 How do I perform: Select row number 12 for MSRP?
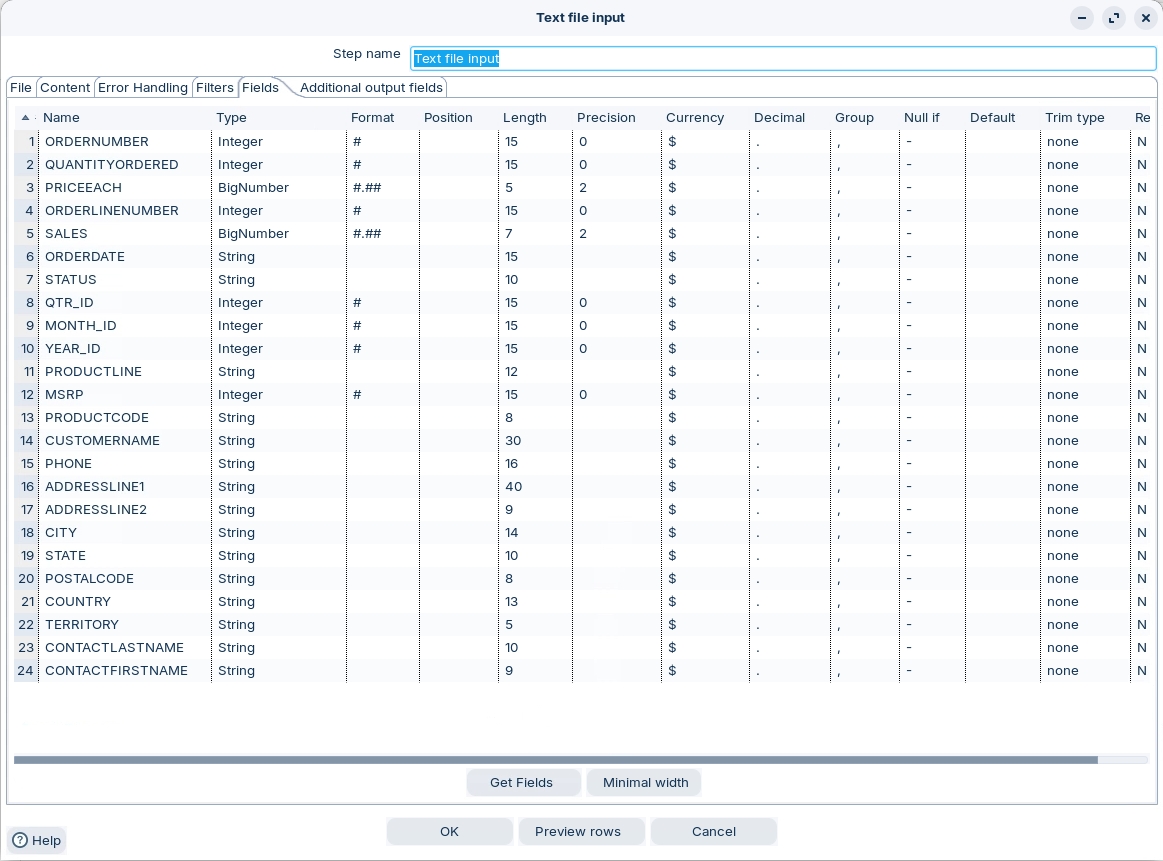click(27, 395)
